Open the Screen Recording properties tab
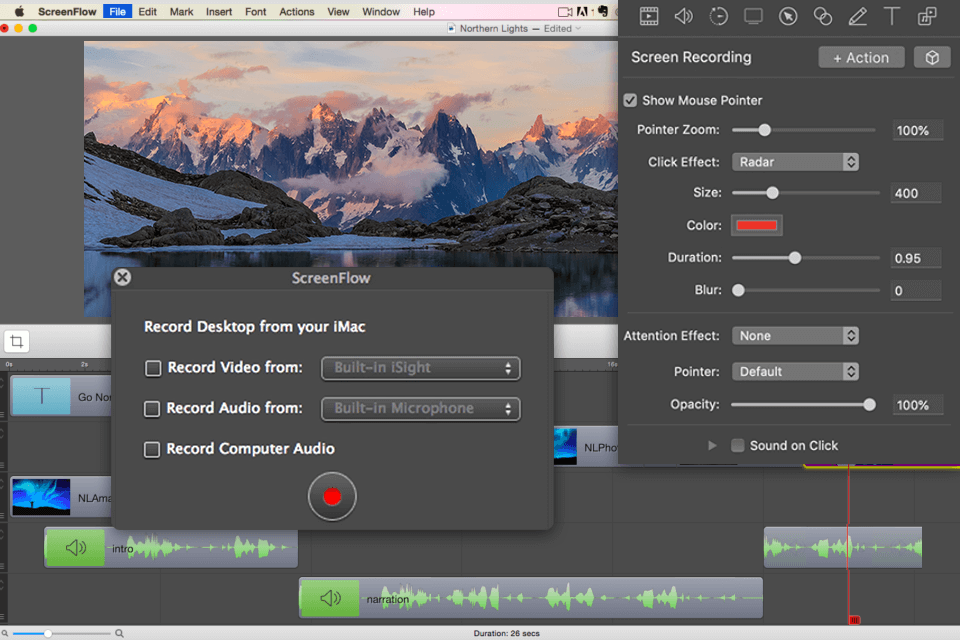 [753, 16]
